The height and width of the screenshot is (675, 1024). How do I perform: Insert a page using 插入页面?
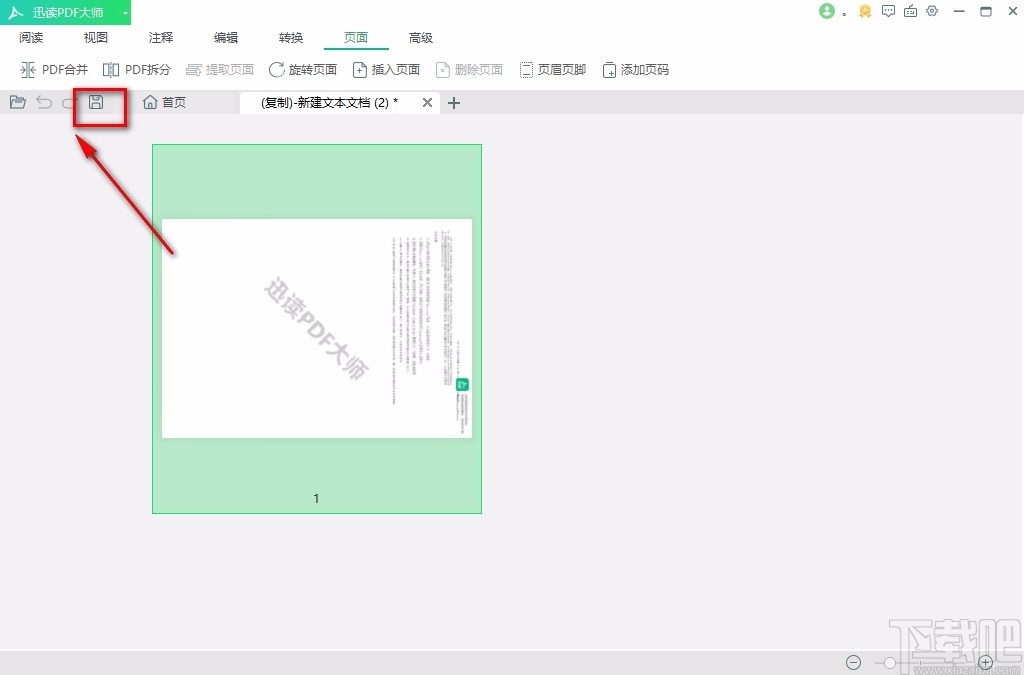click(x=386, y=70)
